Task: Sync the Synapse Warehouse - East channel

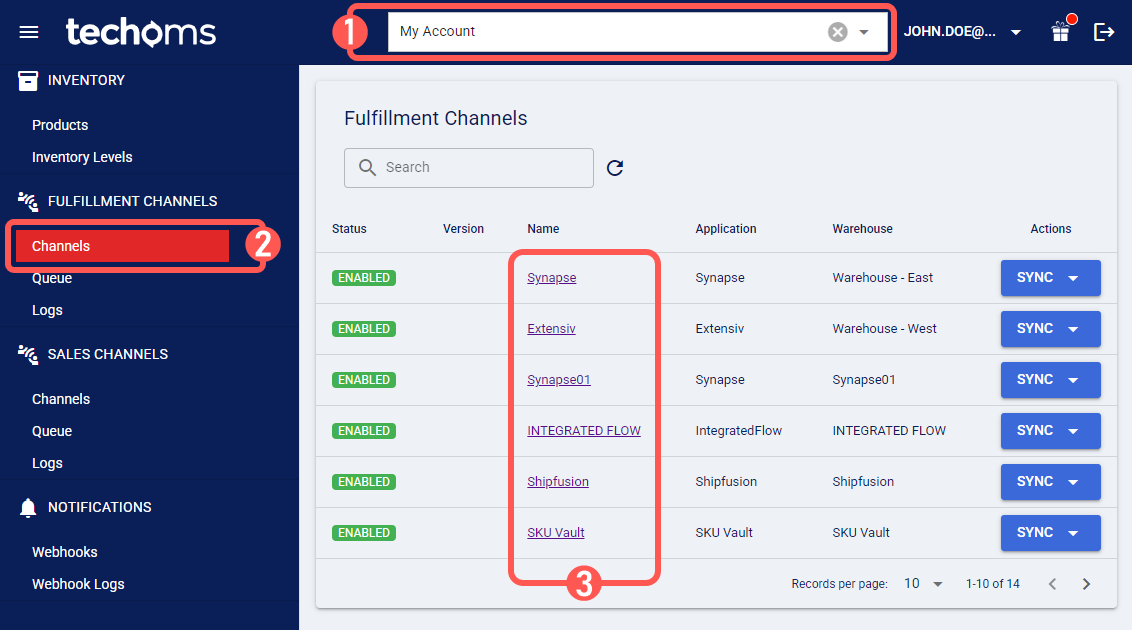Action: click(1050, 278)
